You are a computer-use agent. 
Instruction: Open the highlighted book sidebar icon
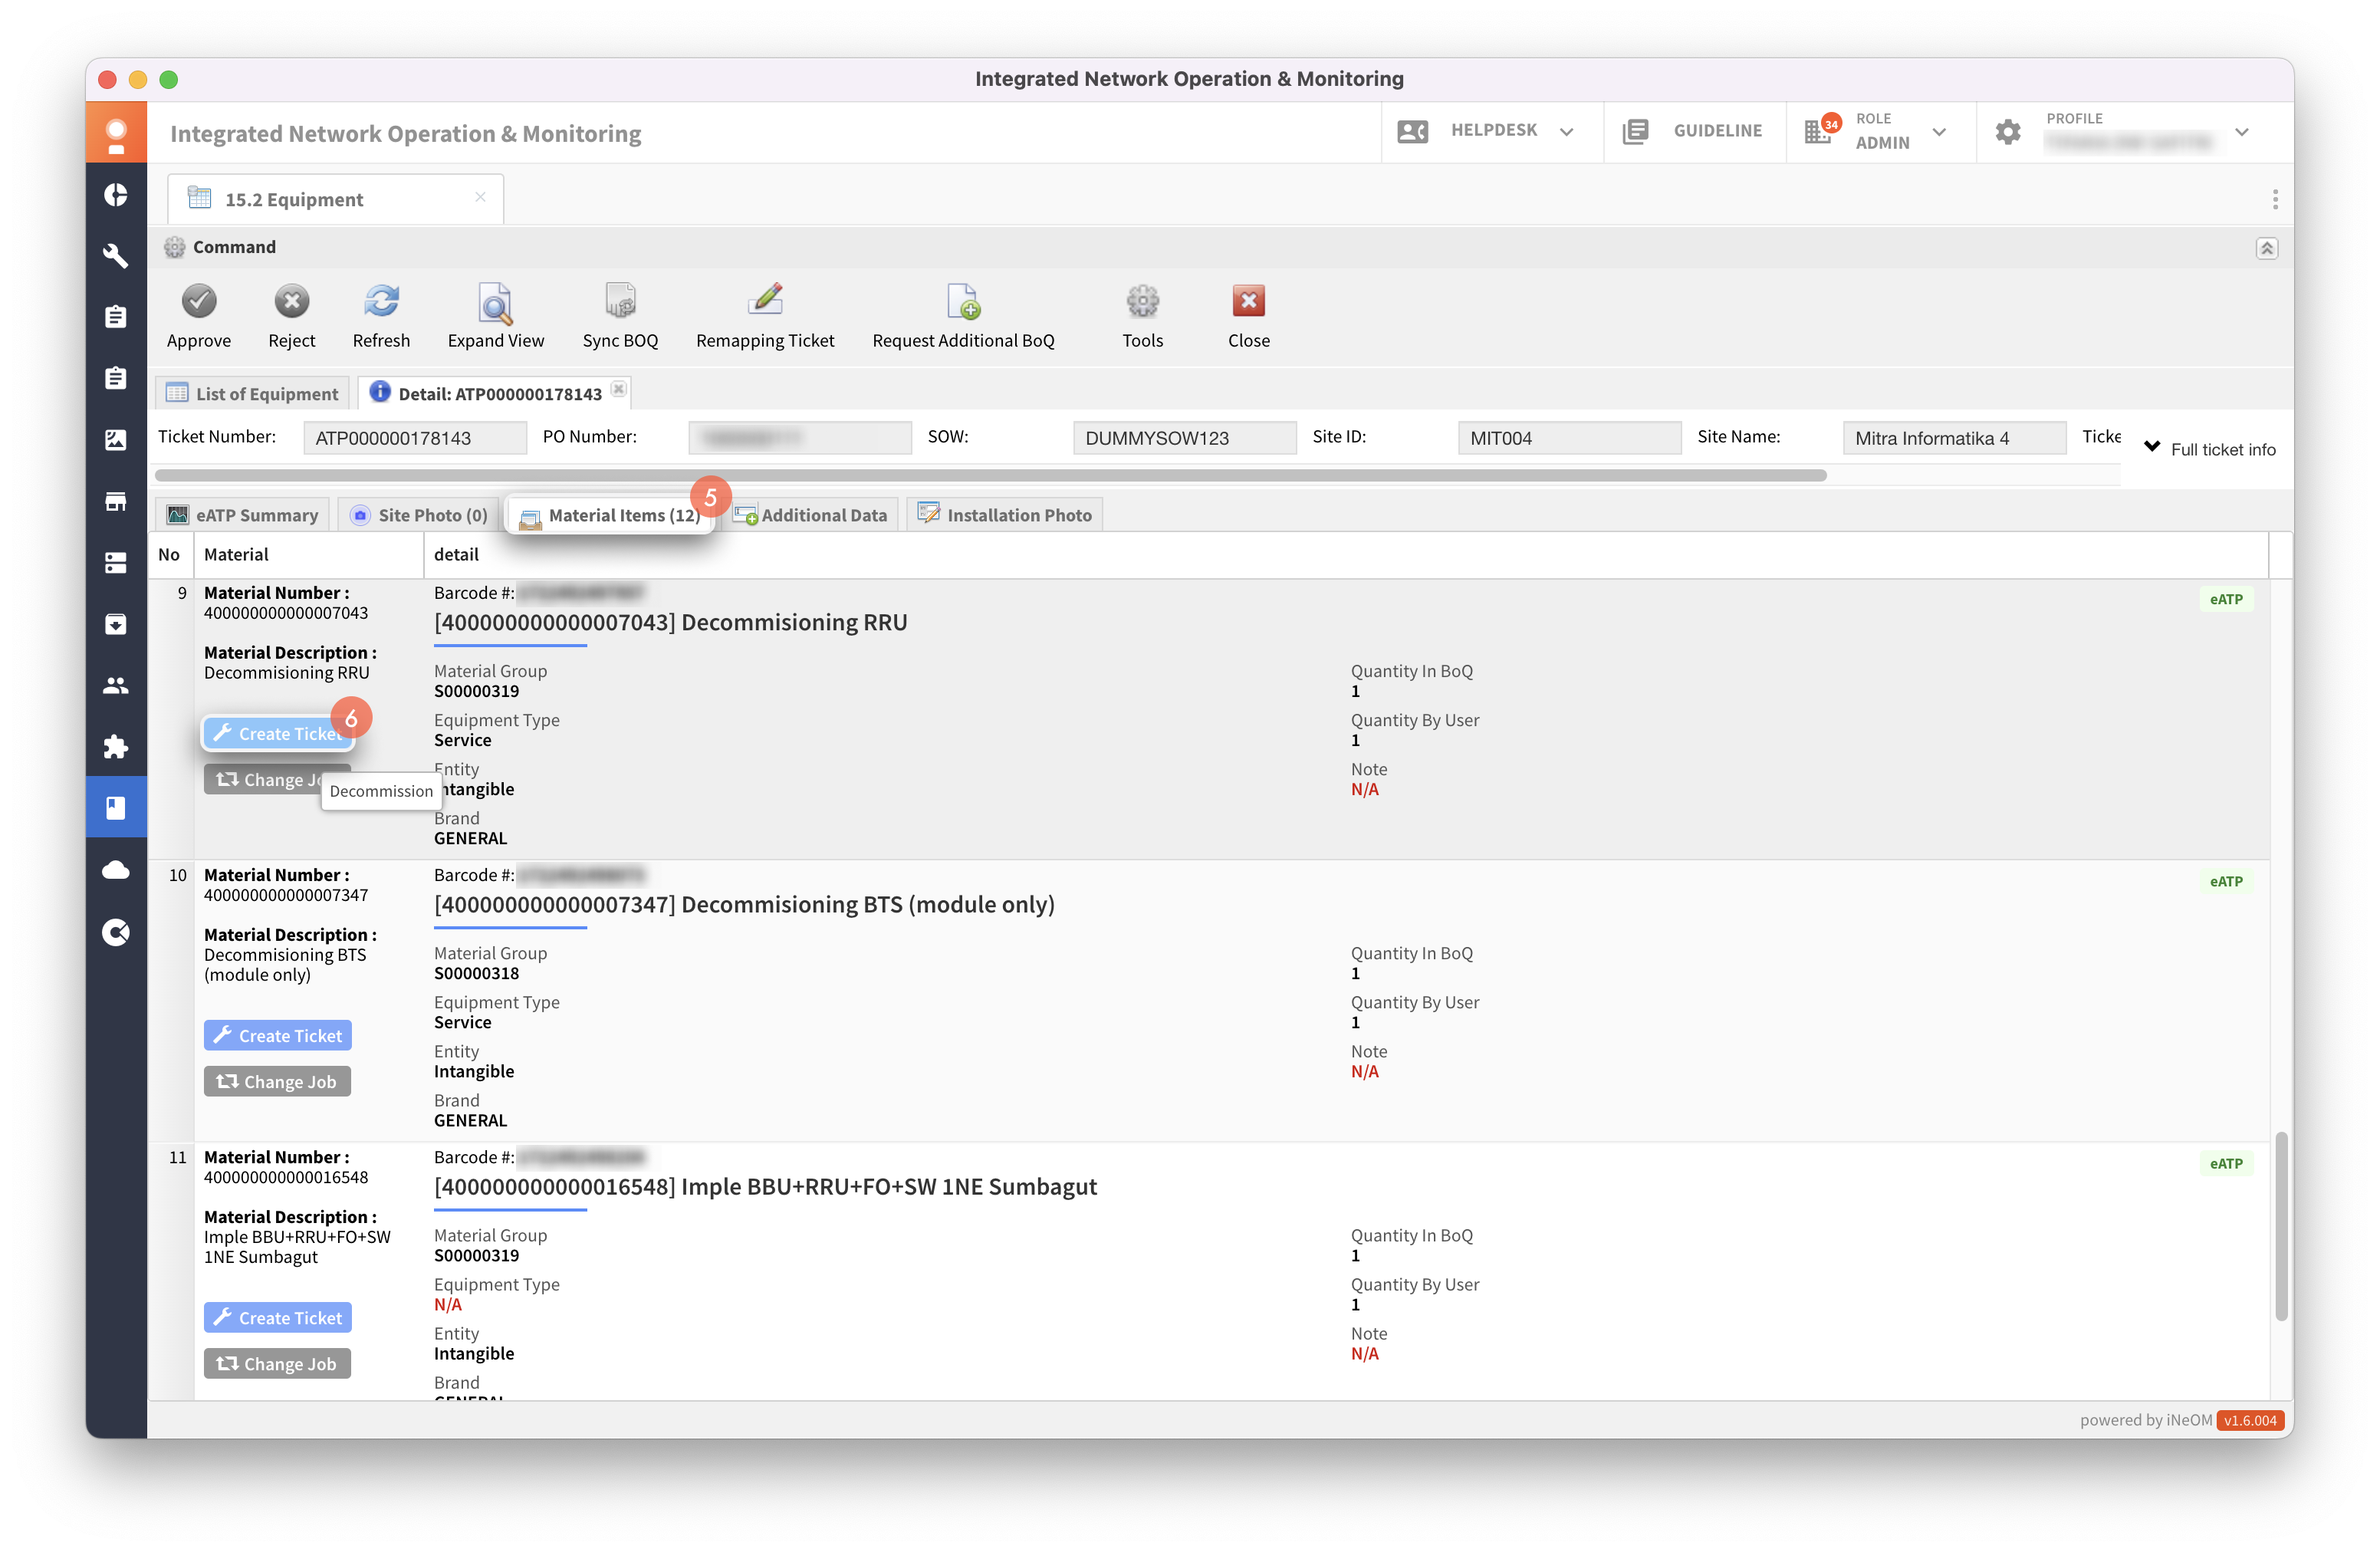tap(116, 807)
